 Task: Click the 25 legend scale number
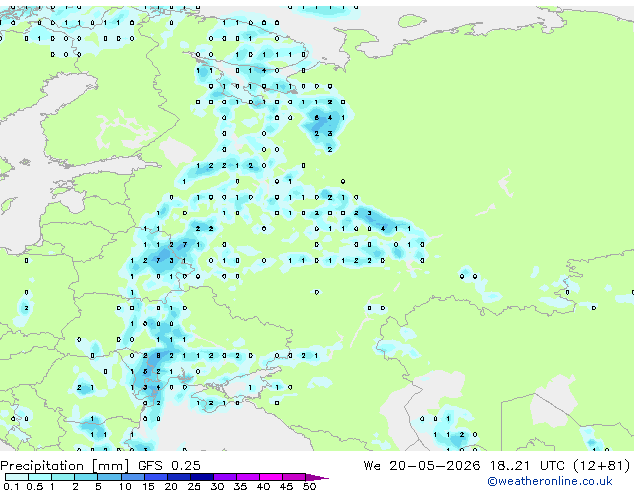(x=194, y=486)
